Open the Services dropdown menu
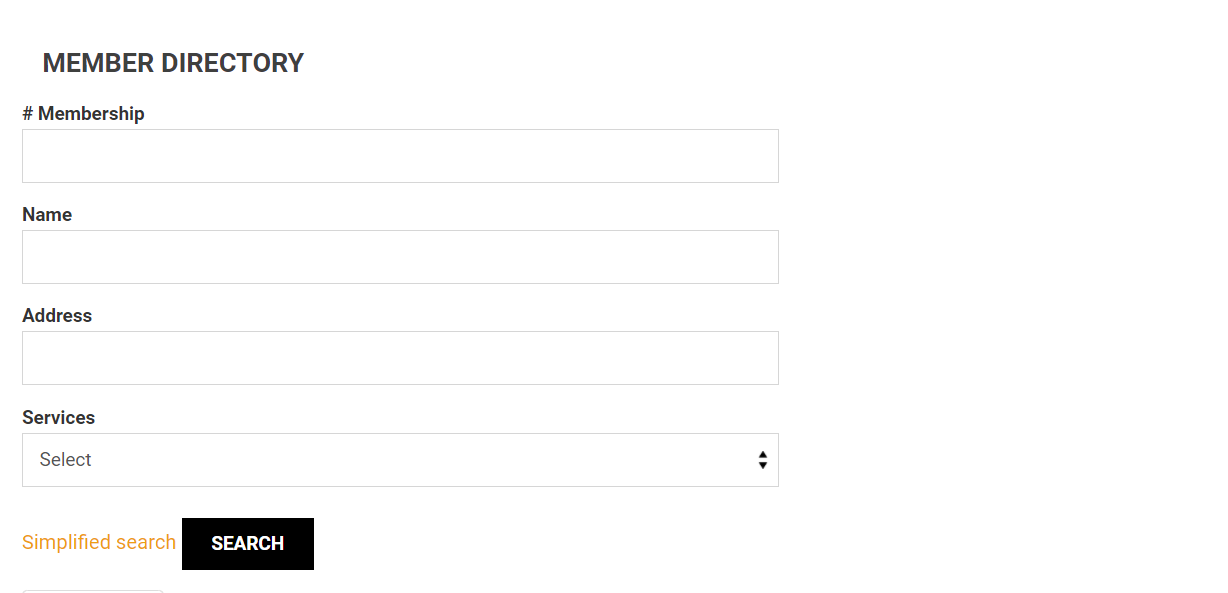This screenshot has width=1228, height=593. (400, 460)
